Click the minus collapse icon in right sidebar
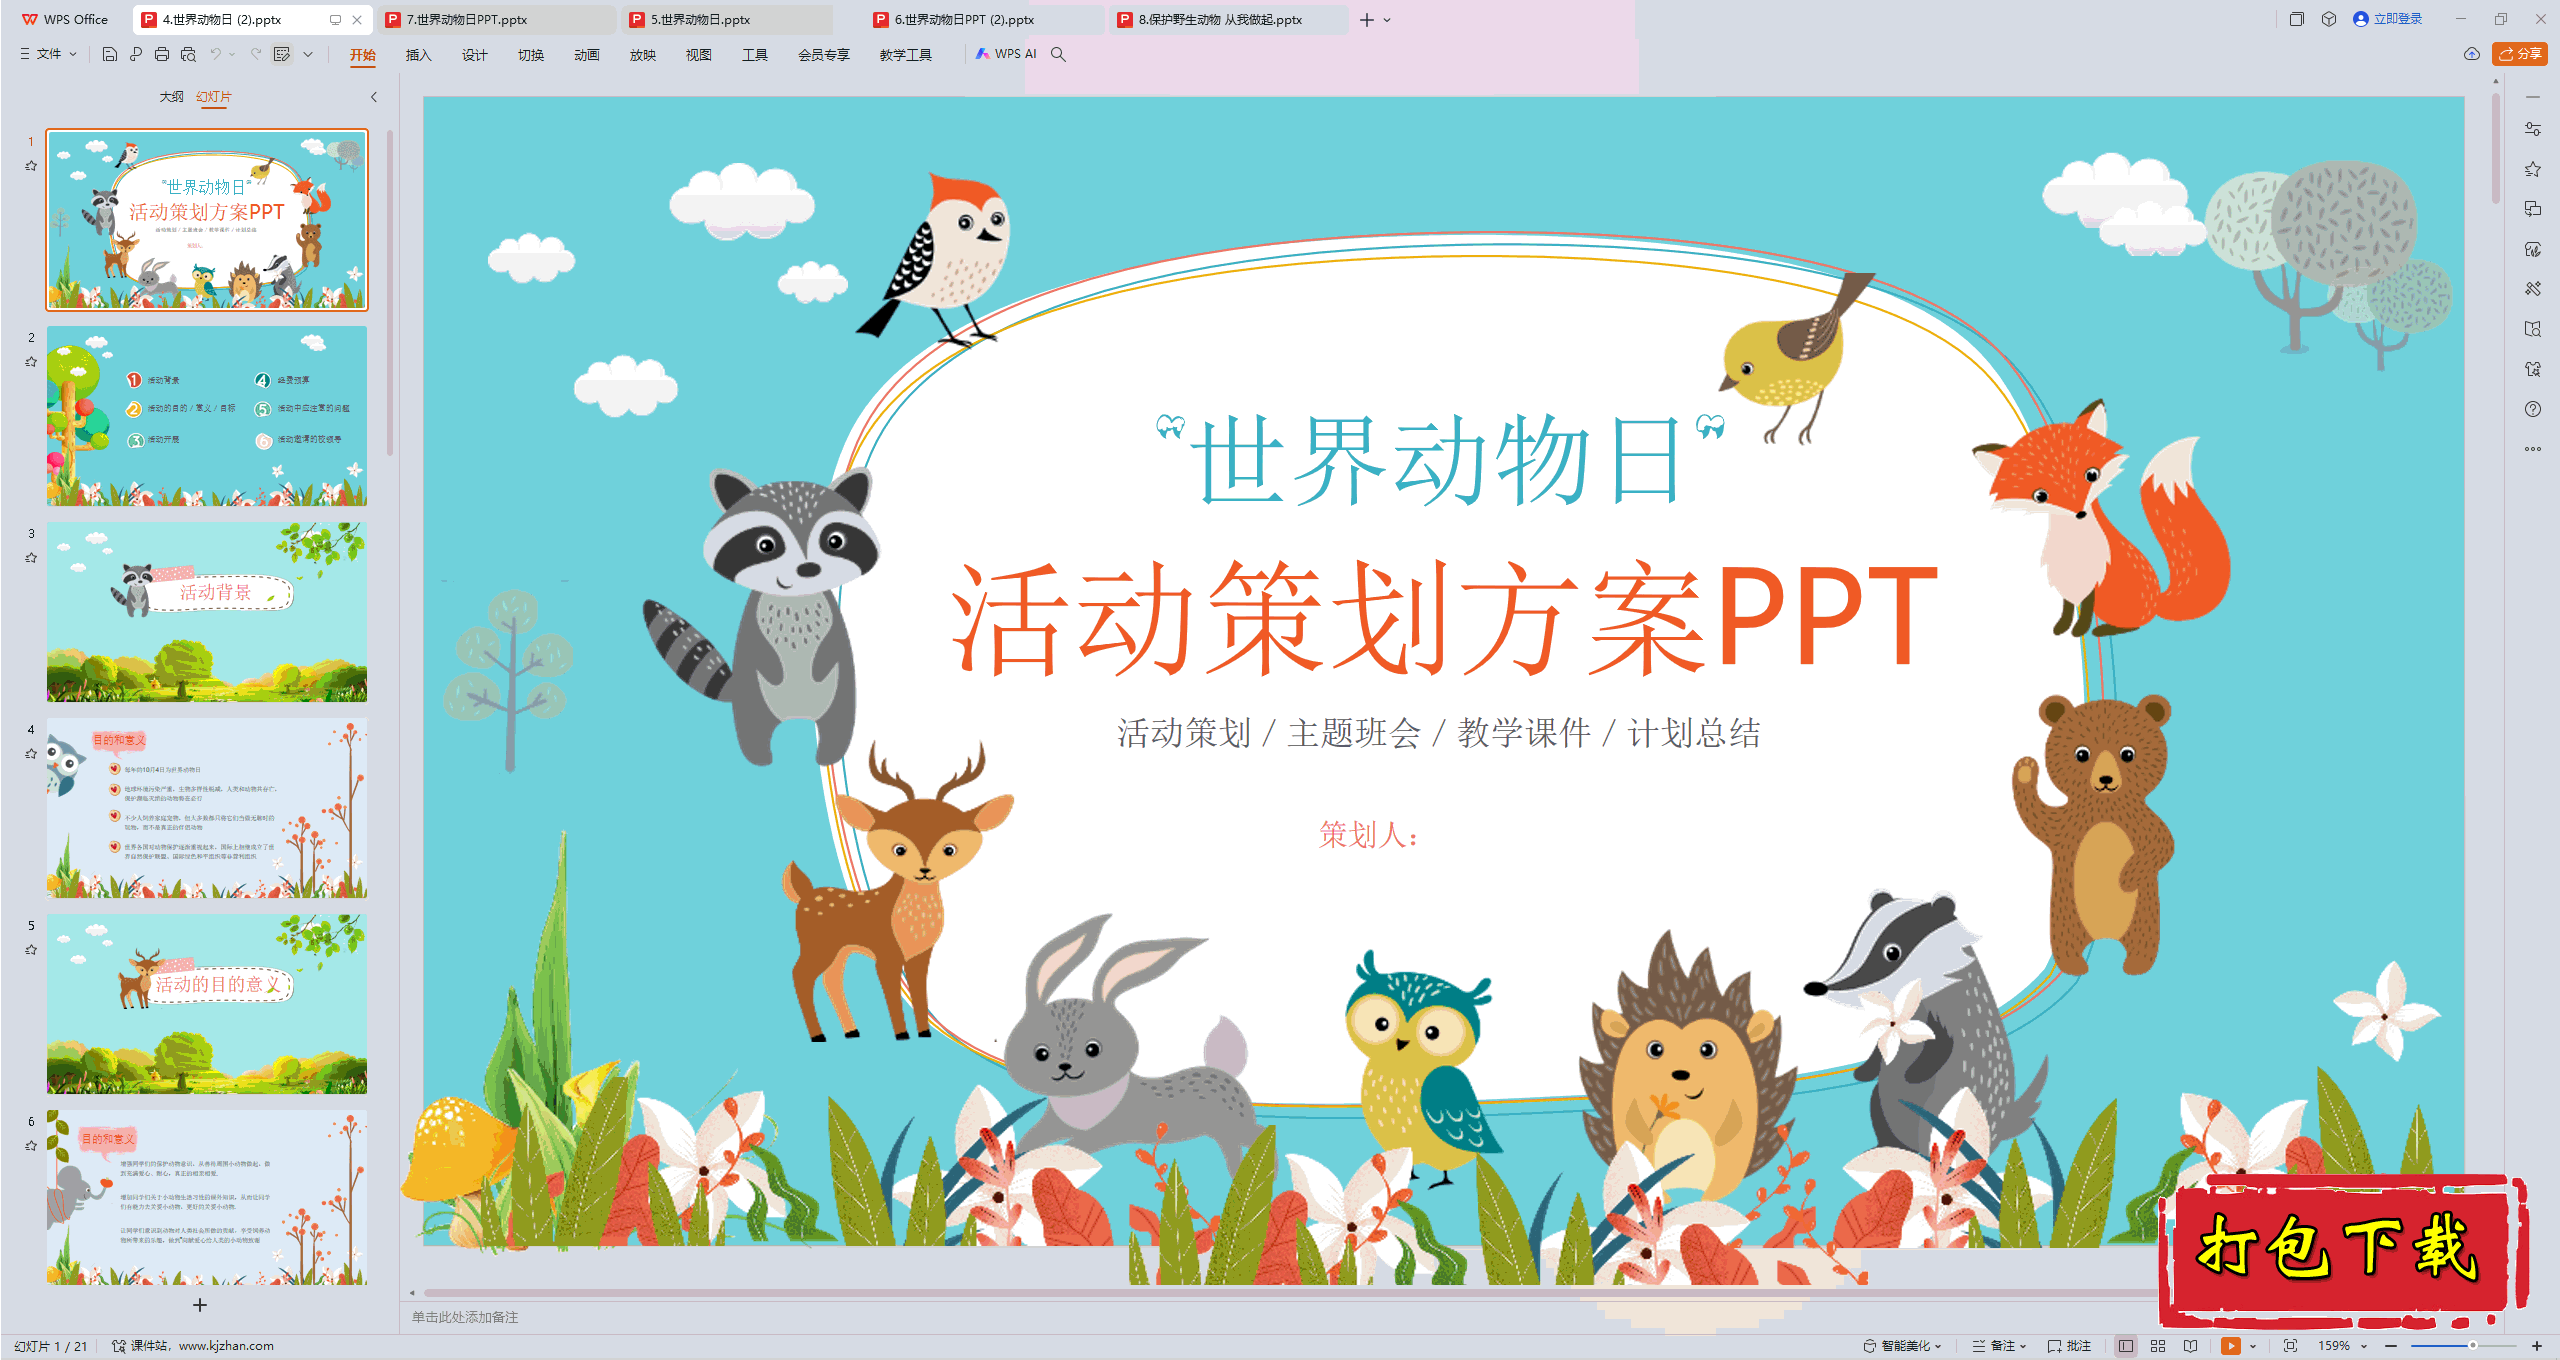Viewport: 2560px width, 1360px height. [2533, 97]
